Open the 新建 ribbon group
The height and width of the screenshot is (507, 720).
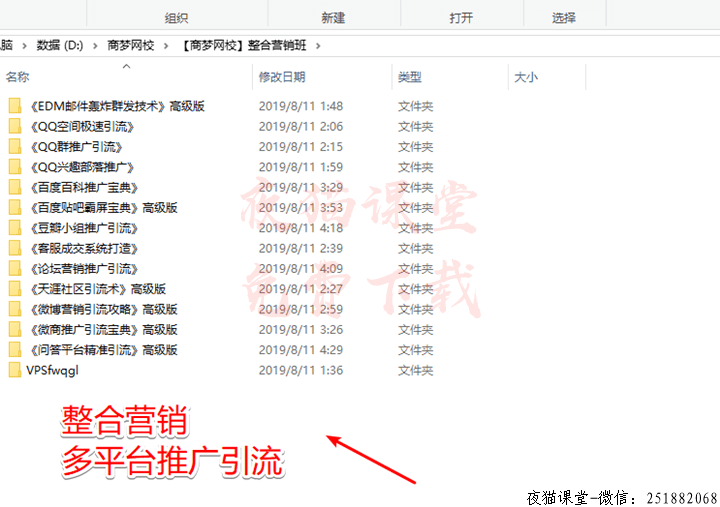[333, 18]
